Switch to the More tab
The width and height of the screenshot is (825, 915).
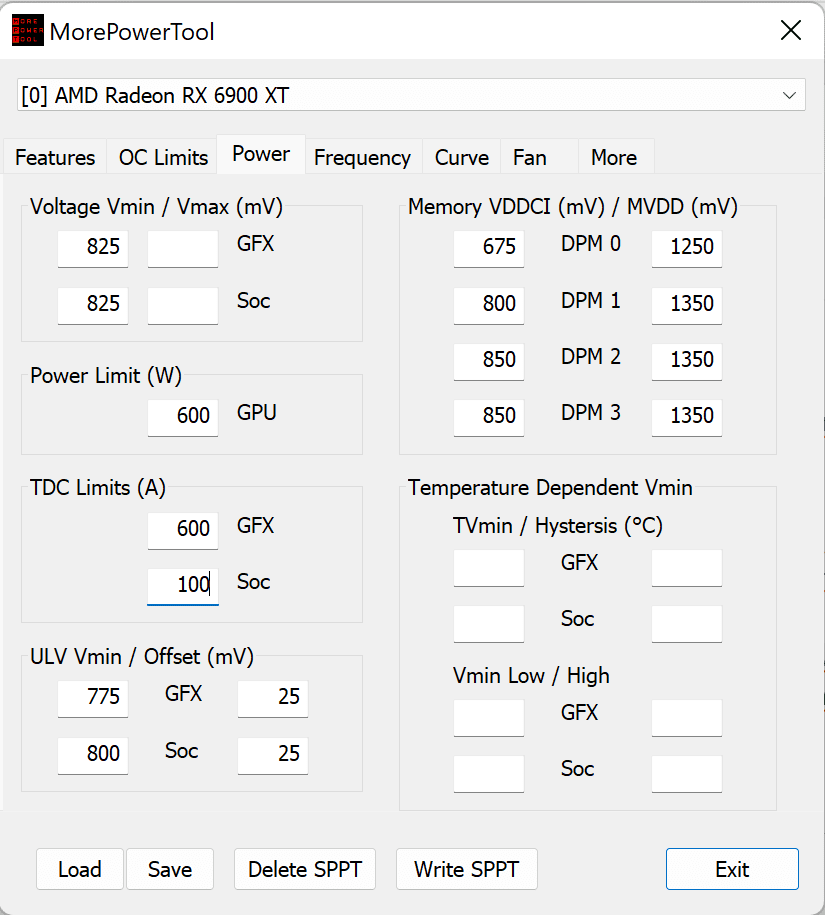[x=614, y=158]
